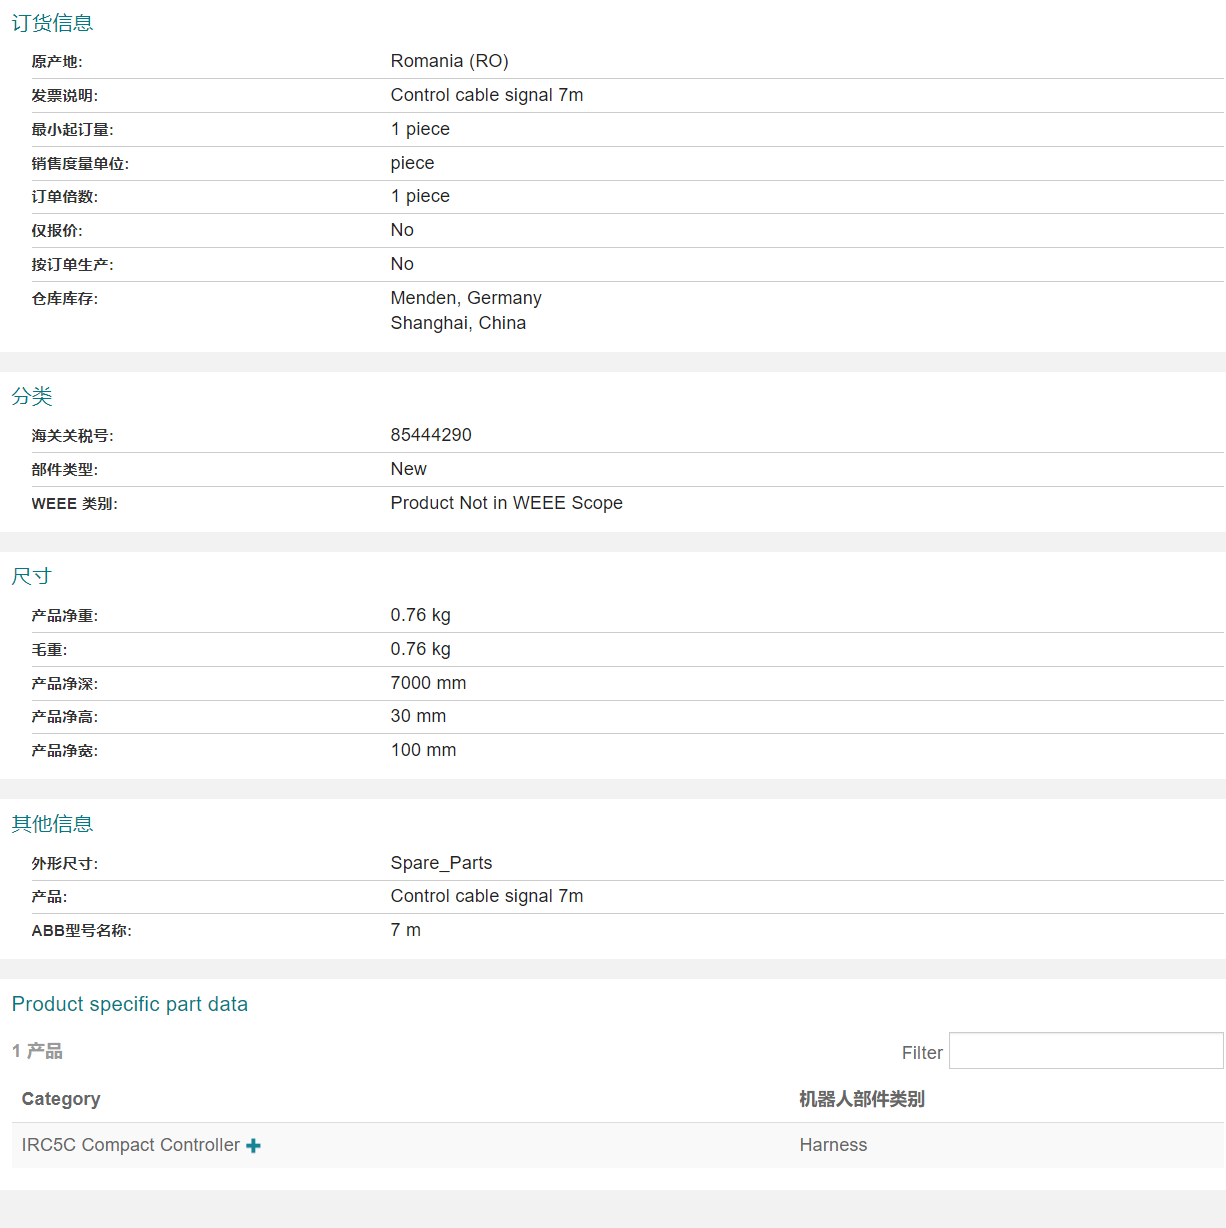Click the Product Not in WEEE Scope value
Screen dimensions: 1226x1228
pyautogui.click(x=506, y=503)
